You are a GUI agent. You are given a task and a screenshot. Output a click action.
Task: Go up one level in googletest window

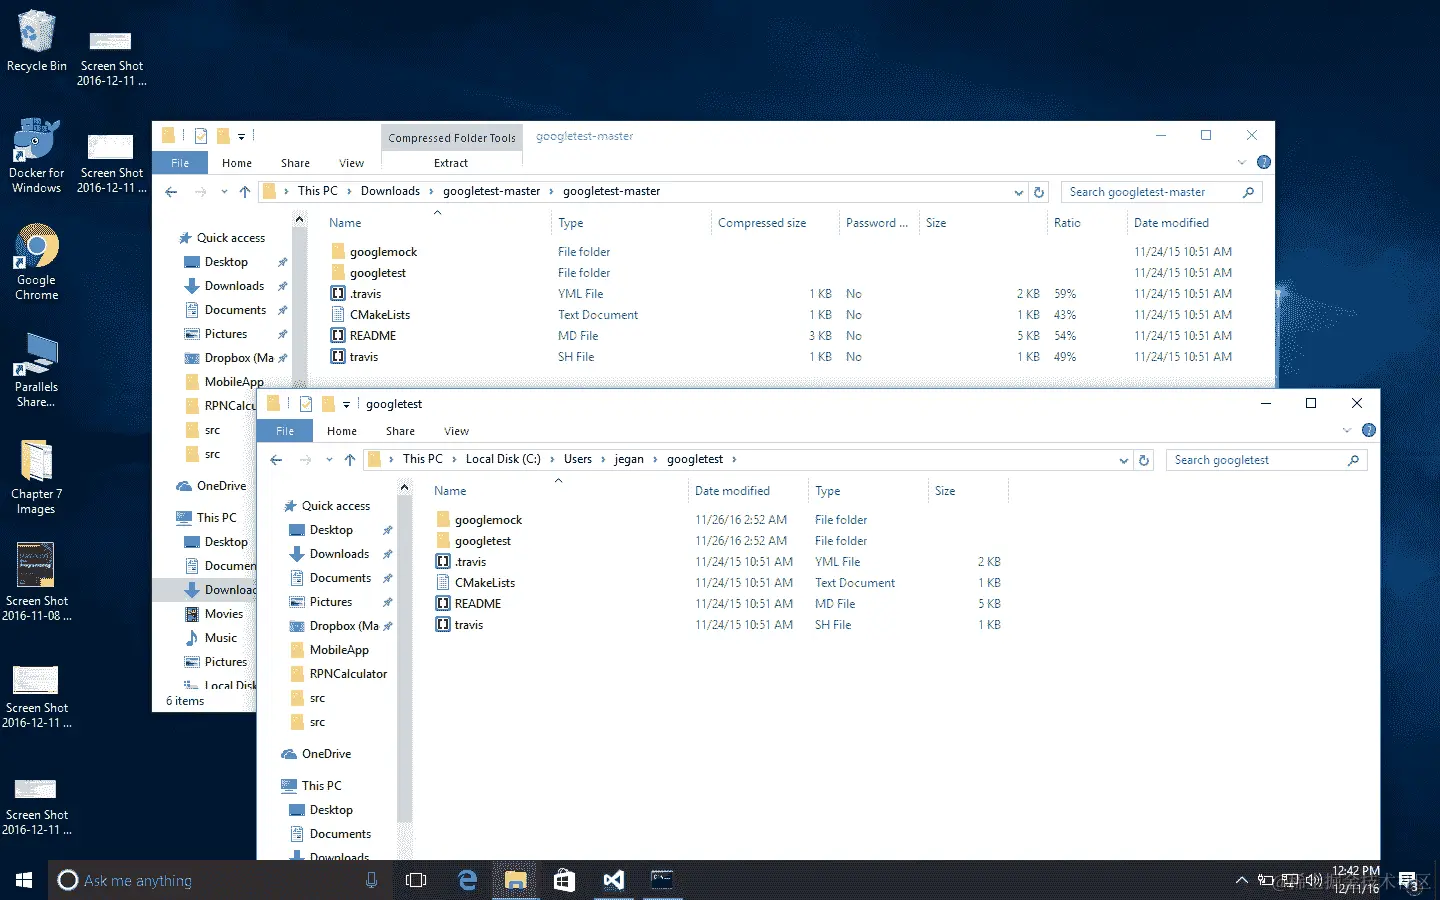point(349,460)
